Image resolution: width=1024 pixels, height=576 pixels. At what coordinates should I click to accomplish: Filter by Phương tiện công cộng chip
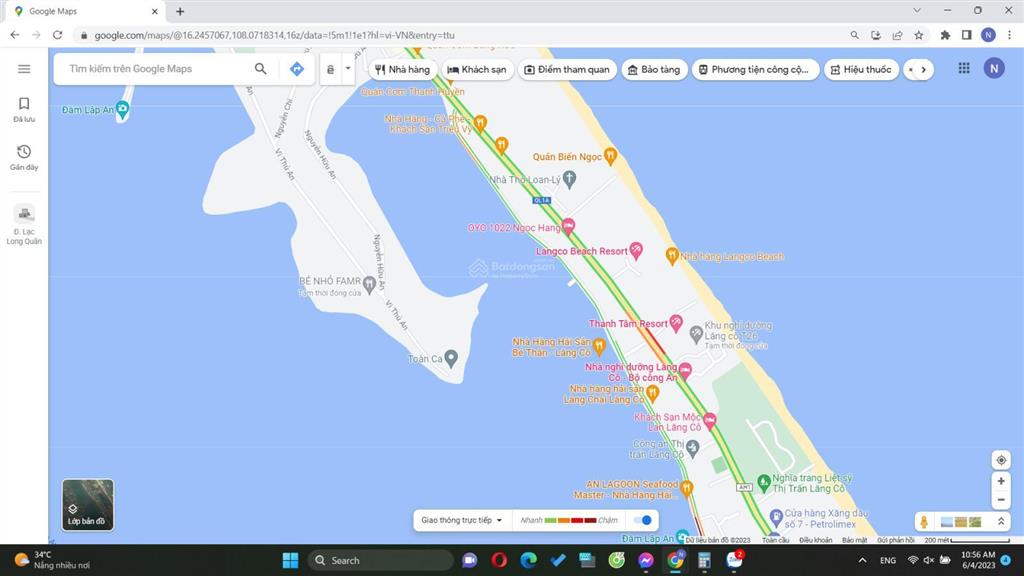click(754, 69)
